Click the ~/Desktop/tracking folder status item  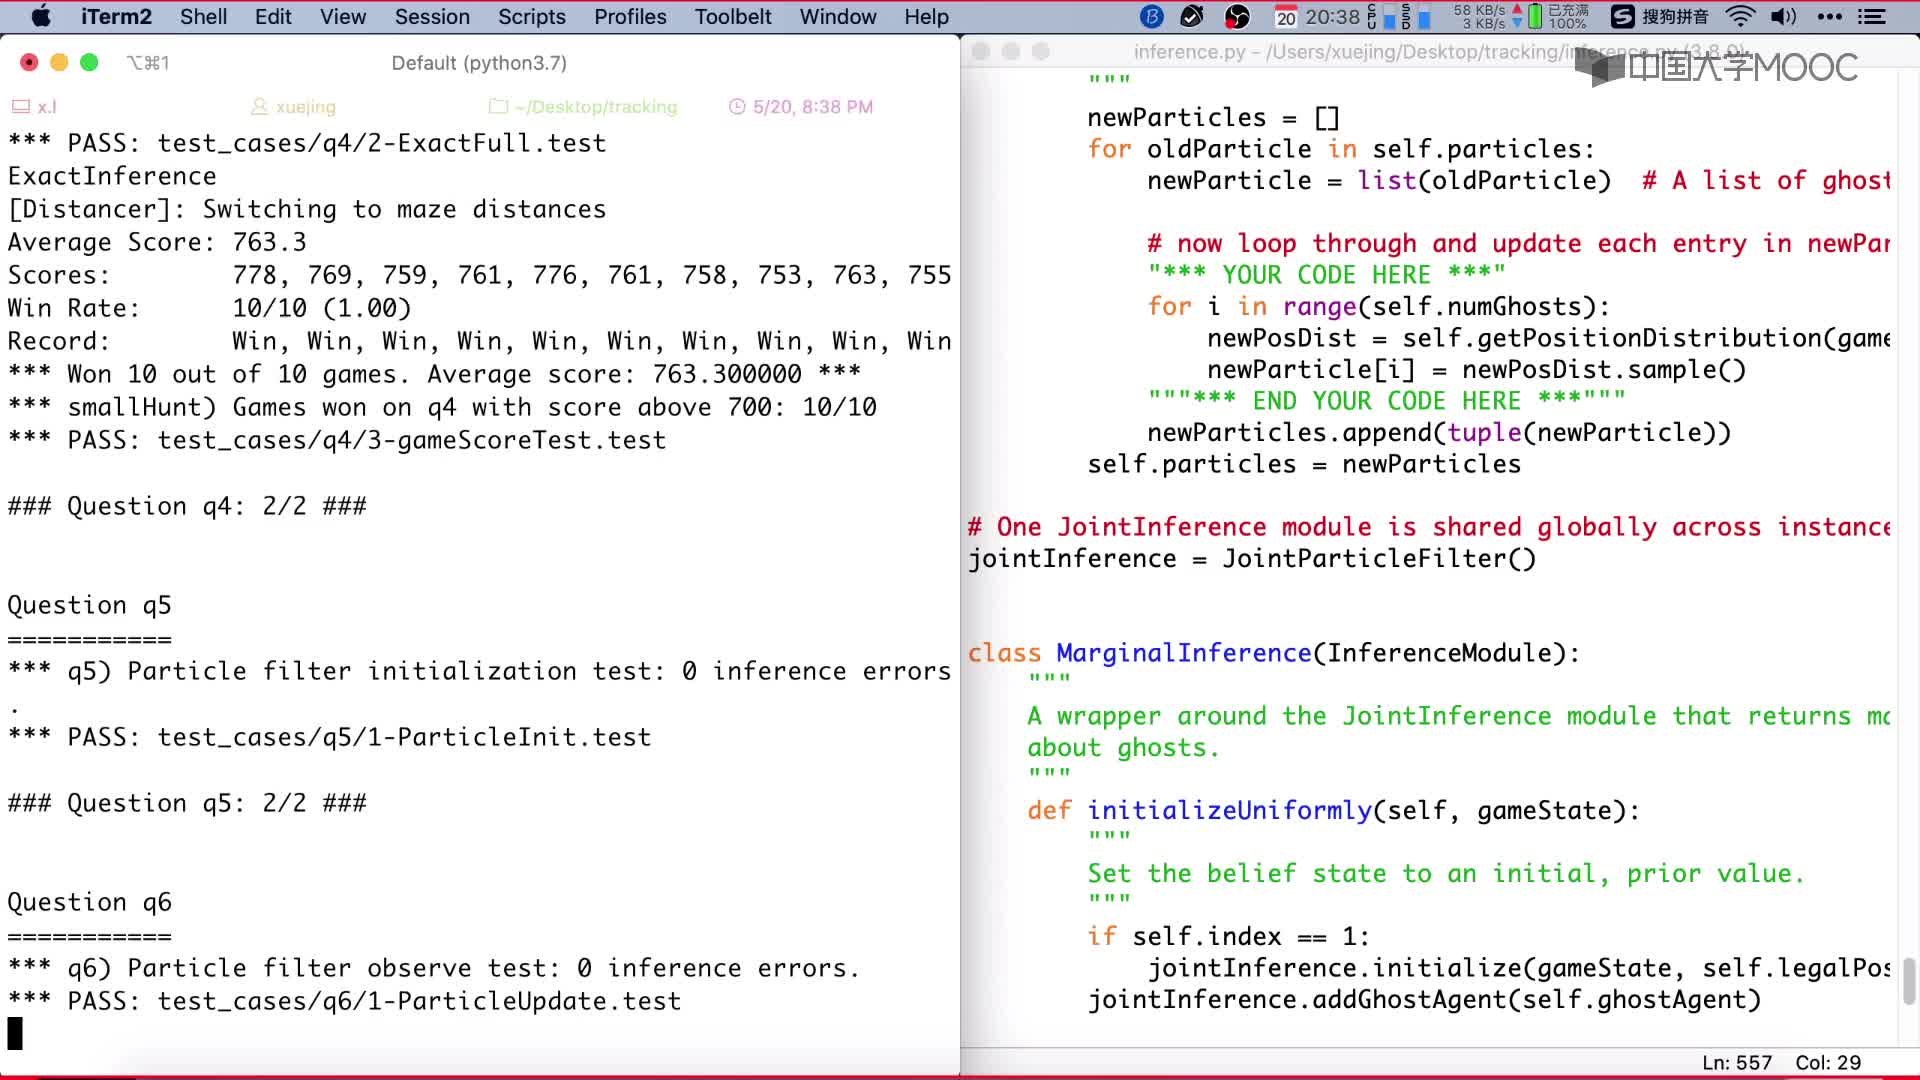pyautogui.click(x=583, y=106)
